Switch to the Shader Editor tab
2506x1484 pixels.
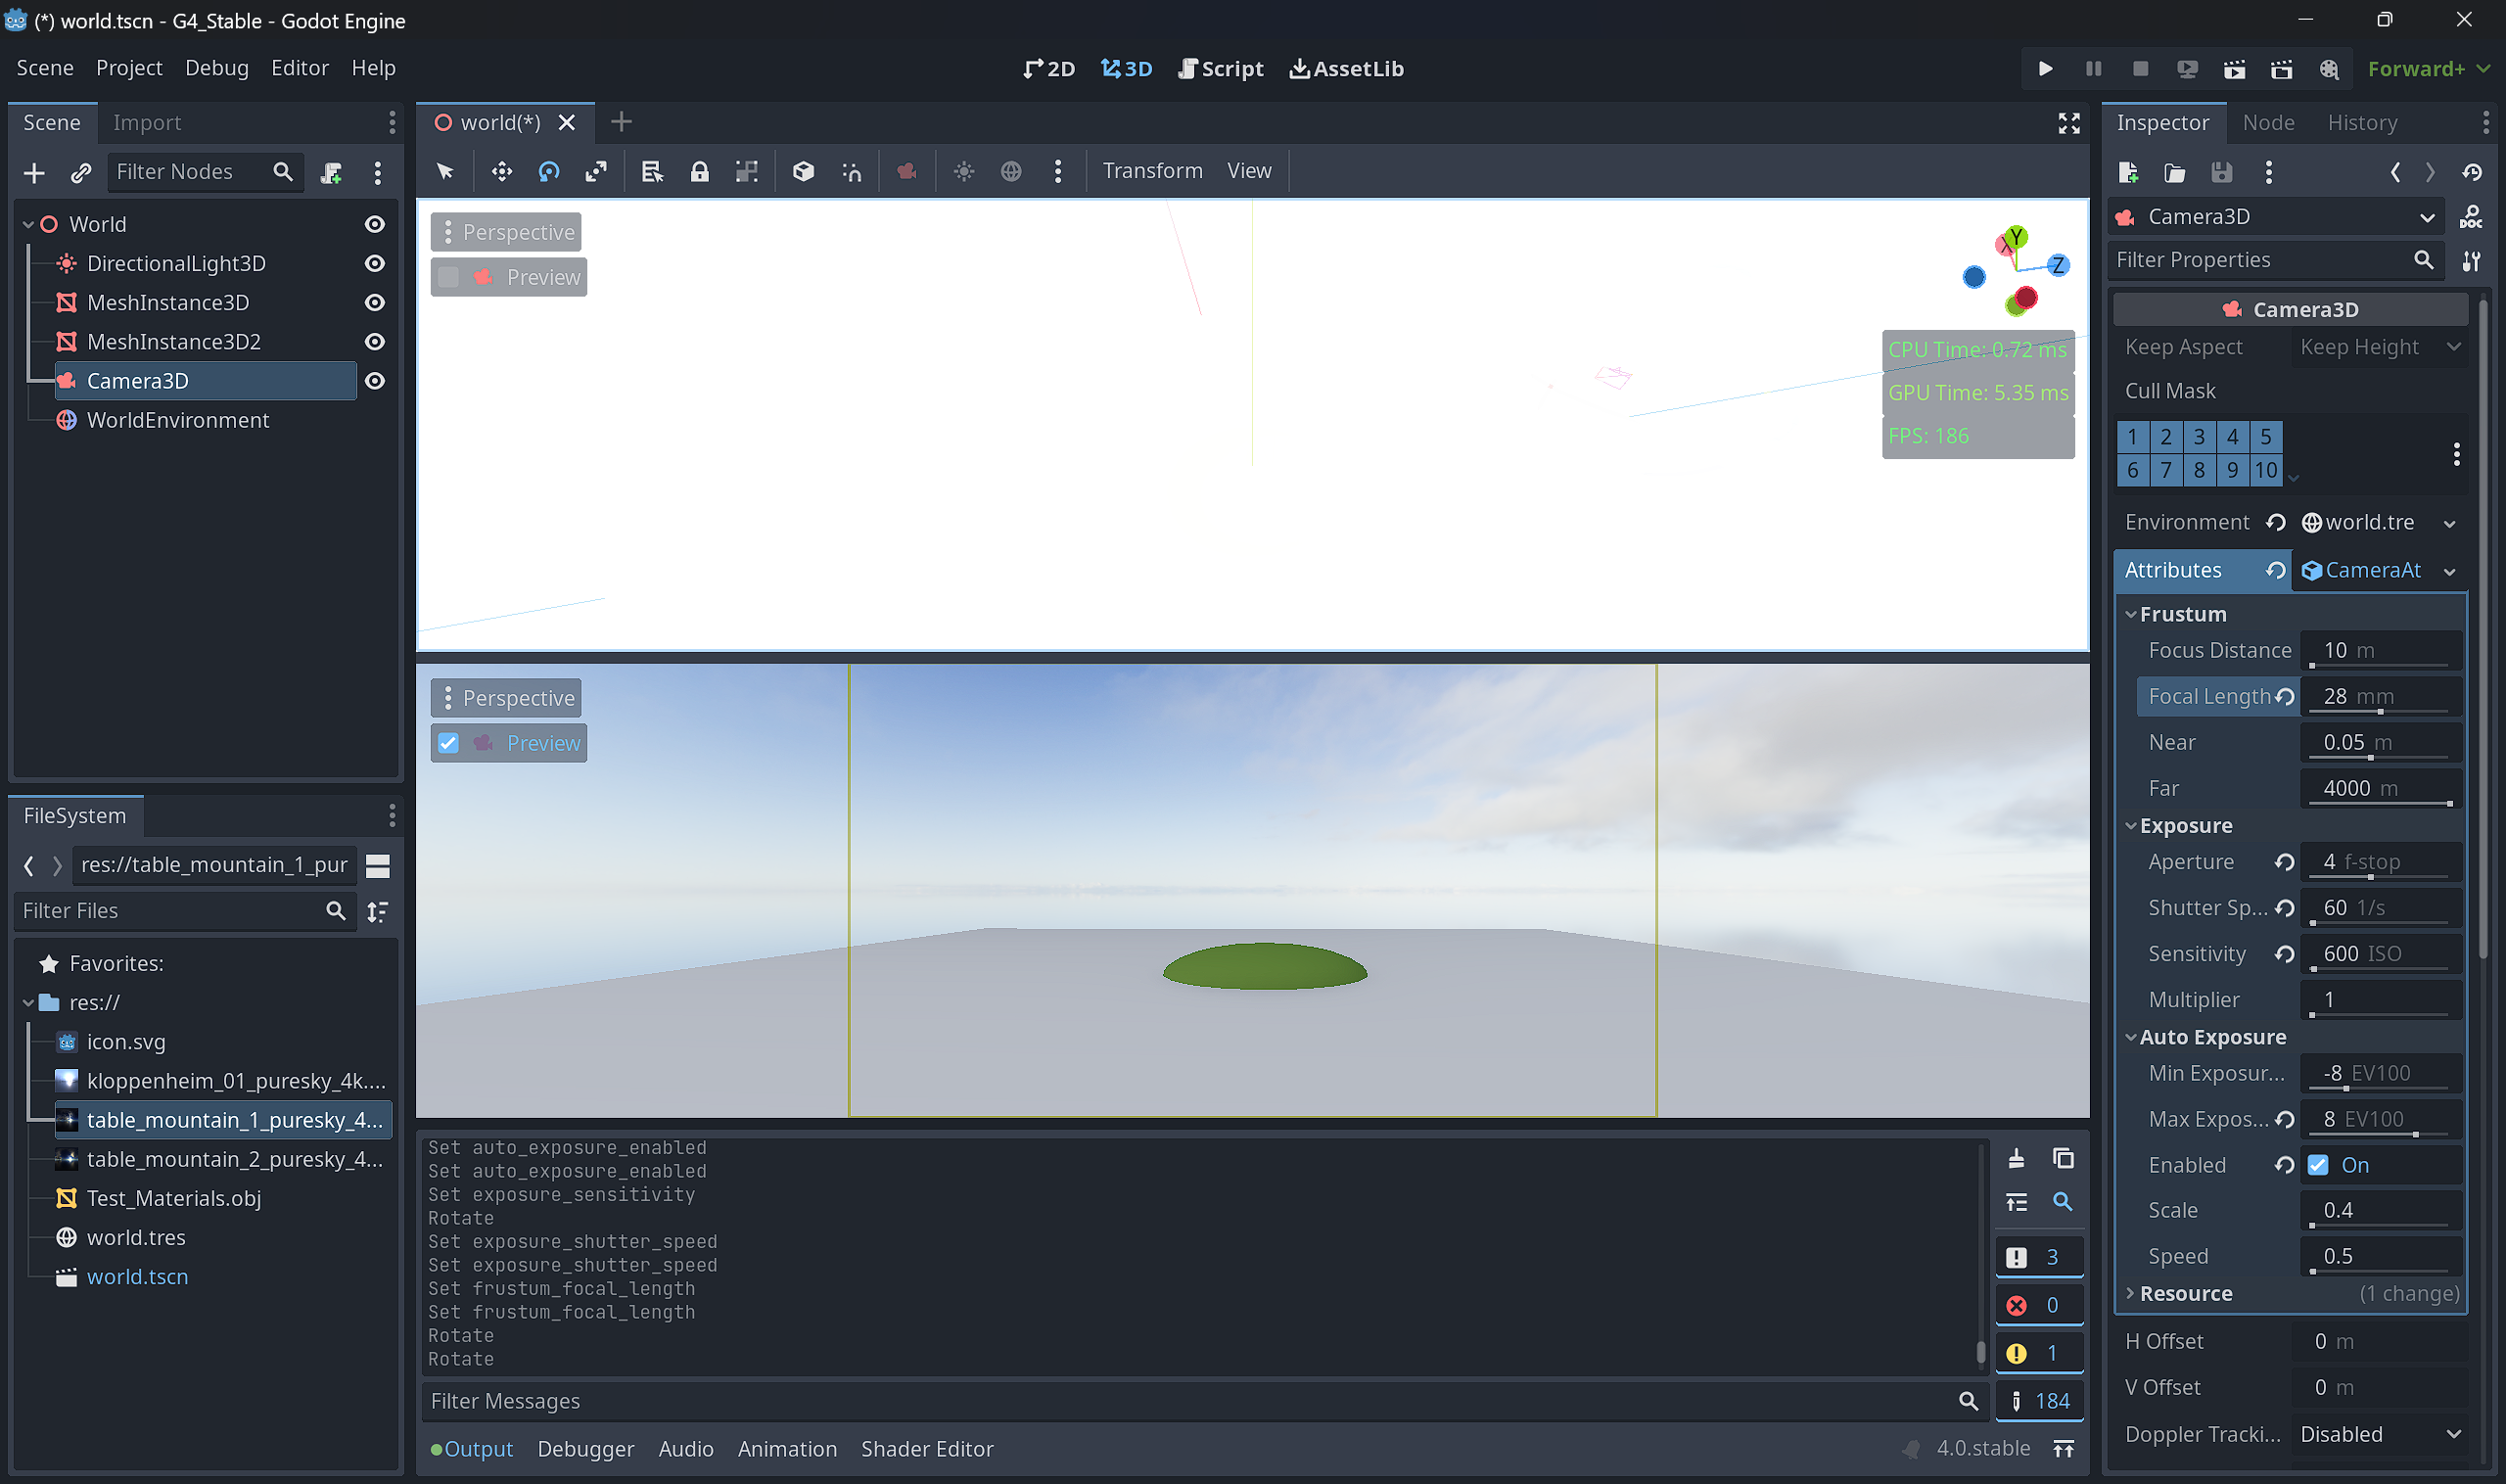(x=926, y=1448)
